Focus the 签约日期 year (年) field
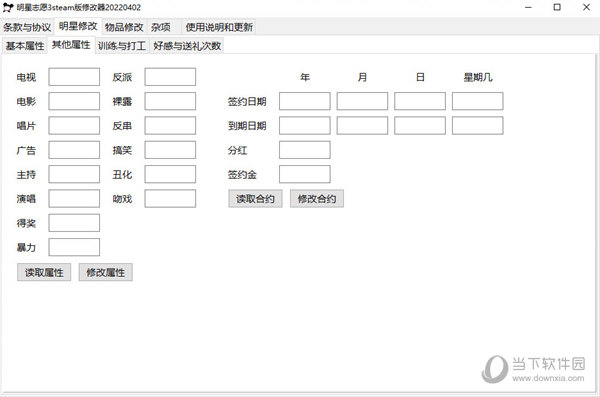This screenshot has width=600, height=397. coord(305,101)
